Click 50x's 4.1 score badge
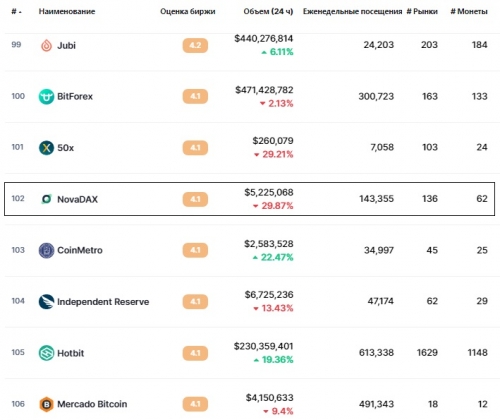 pos(195,148)
